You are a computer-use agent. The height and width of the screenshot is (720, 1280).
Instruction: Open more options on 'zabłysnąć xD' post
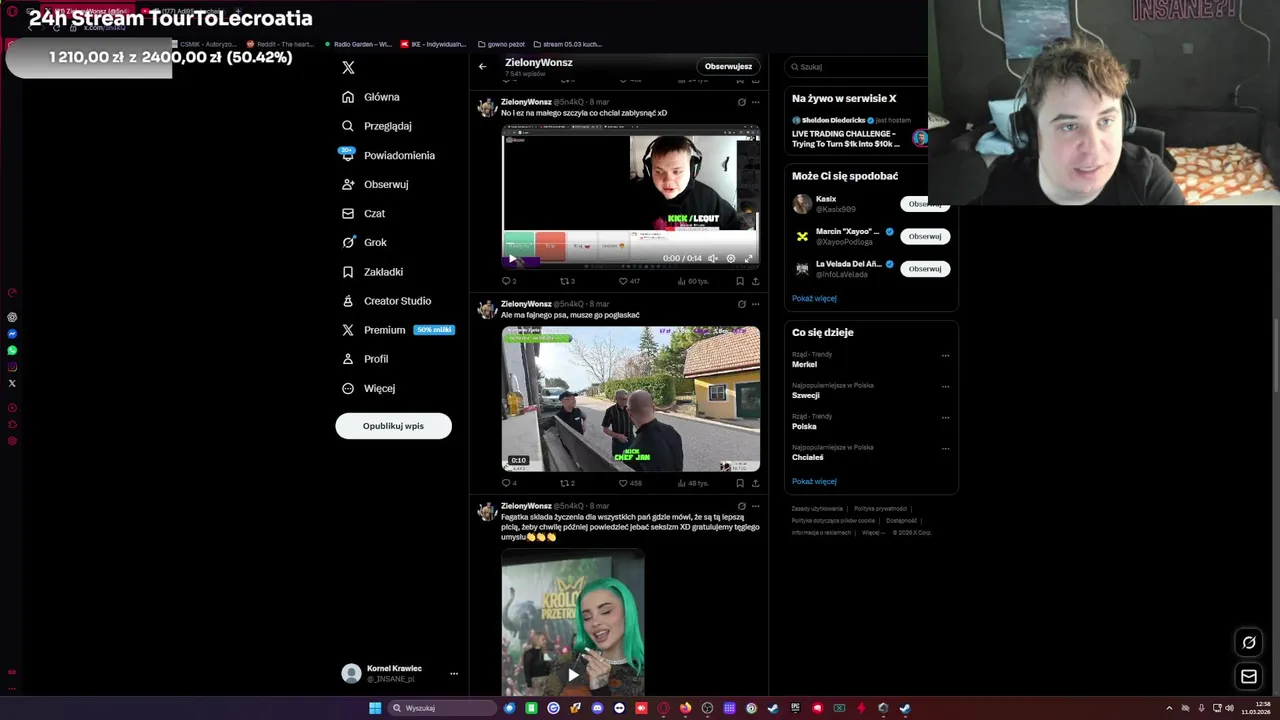755,102
